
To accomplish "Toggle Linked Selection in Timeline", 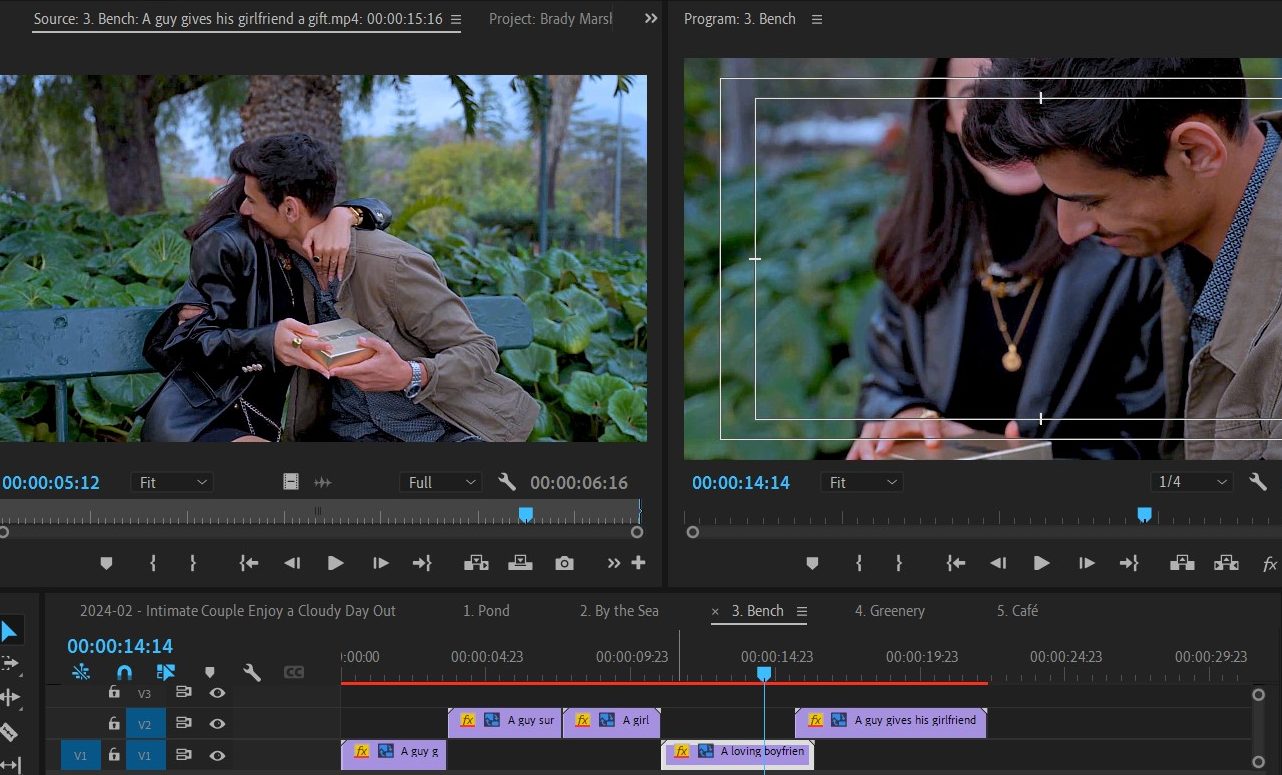I will 166,673.
